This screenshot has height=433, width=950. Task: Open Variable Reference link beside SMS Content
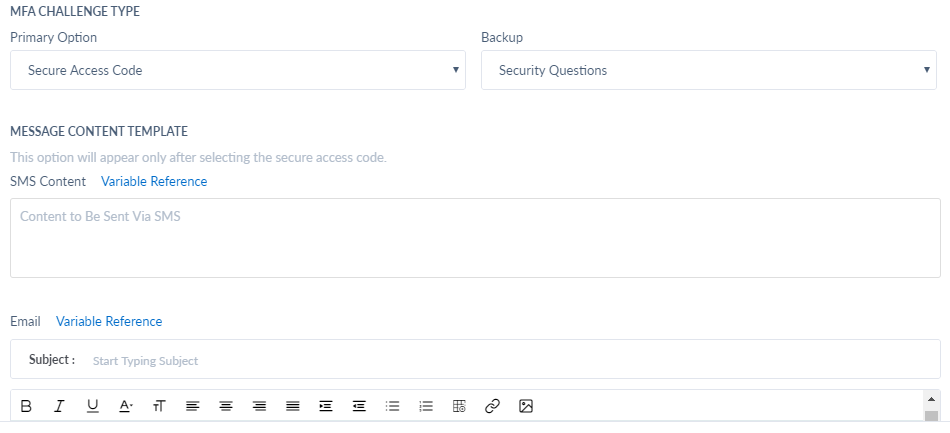154,182
